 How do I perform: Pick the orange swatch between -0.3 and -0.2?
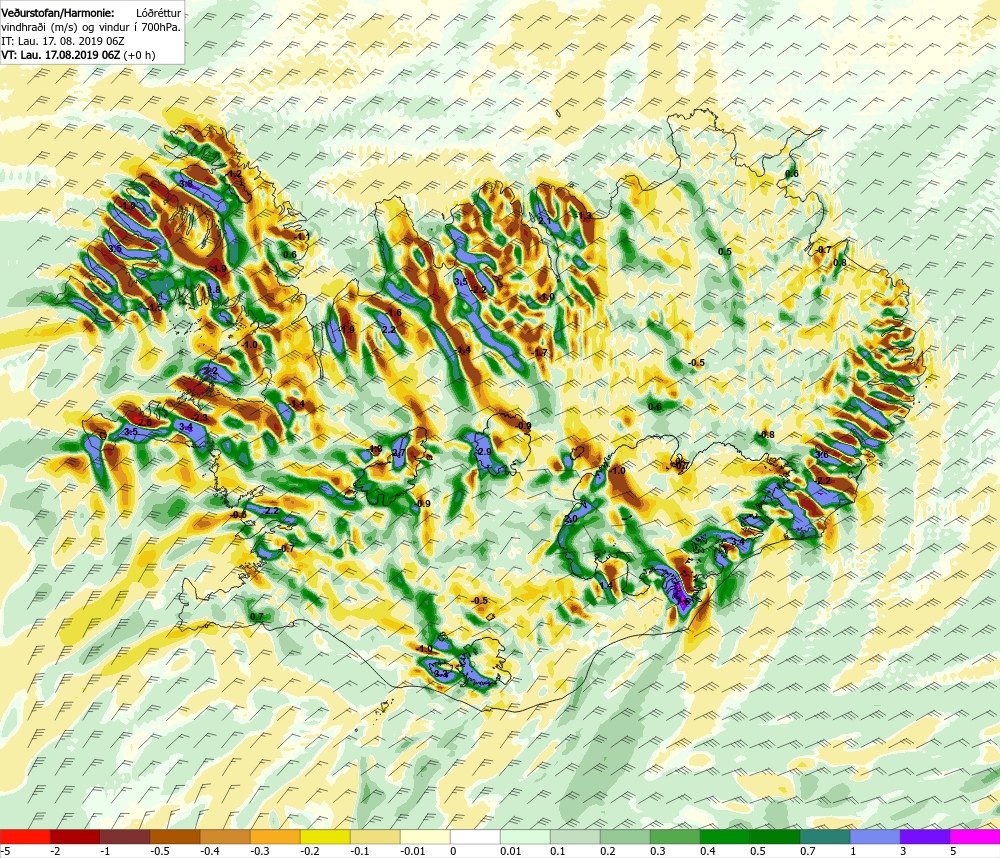(x=275, y=836)
